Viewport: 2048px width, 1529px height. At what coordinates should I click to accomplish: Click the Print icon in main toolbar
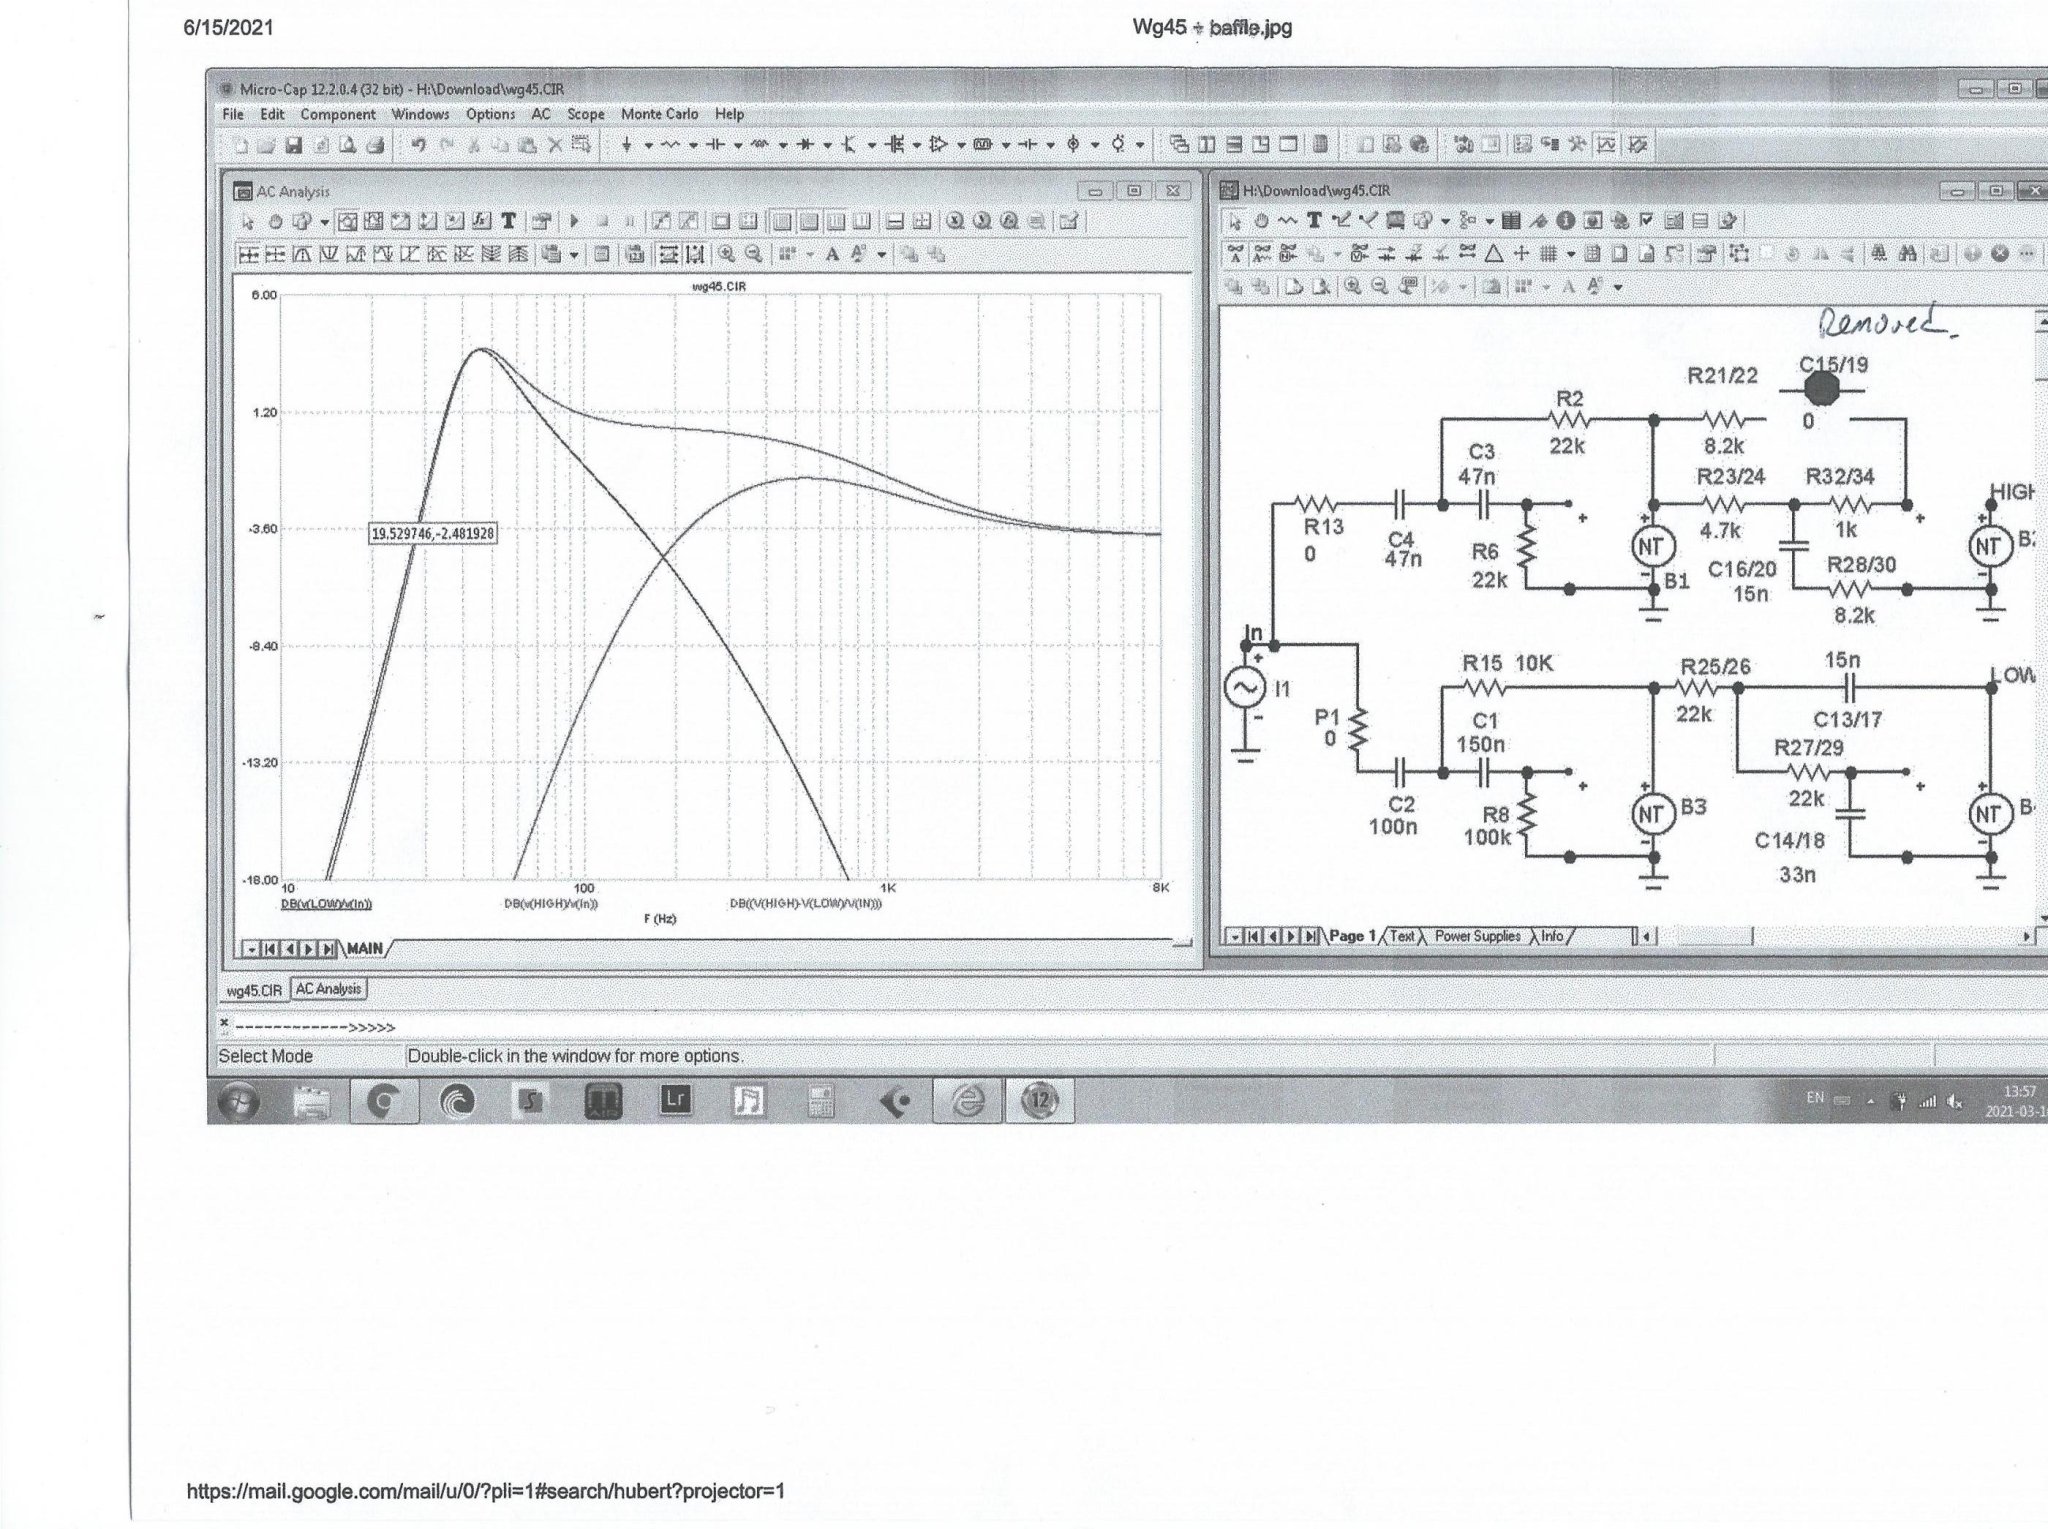375,145
